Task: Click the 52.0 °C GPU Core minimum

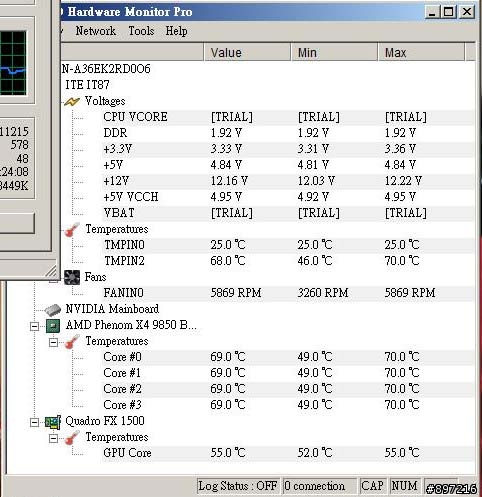Action: click(x=315, y=453)
